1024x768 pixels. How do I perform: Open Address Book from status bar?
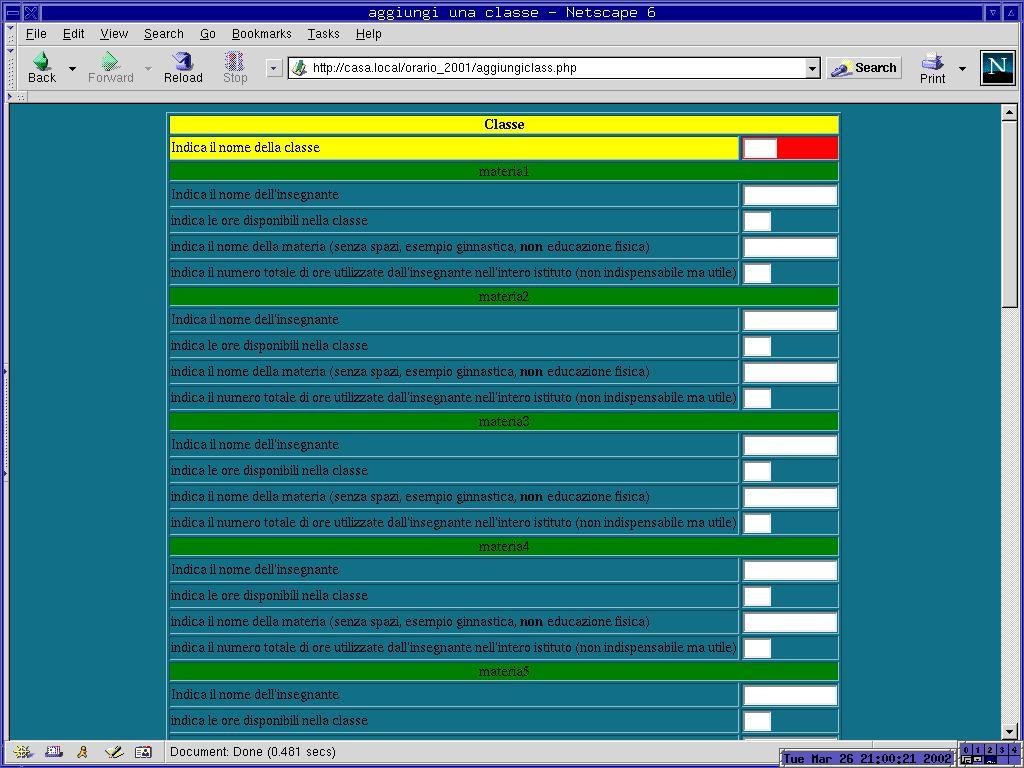click(143, 752)
